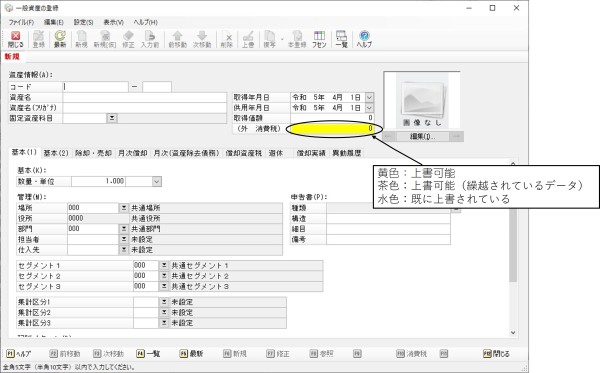Click the 編集 button under the image
Viewport: 600px width, 373px height.
pyautogui.click(x=422, y=136)
